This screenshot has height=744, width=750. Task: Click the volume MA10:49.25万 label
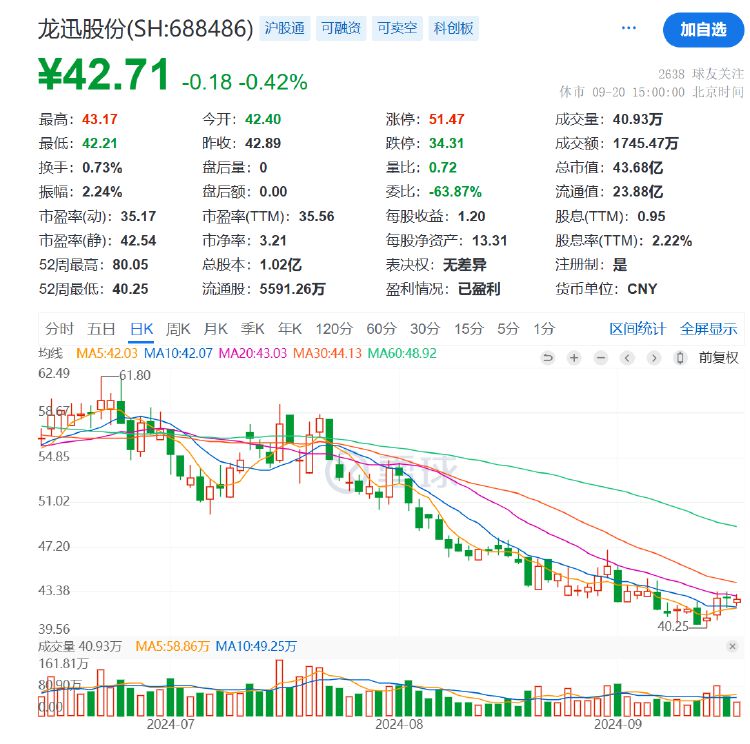point(256,646)
